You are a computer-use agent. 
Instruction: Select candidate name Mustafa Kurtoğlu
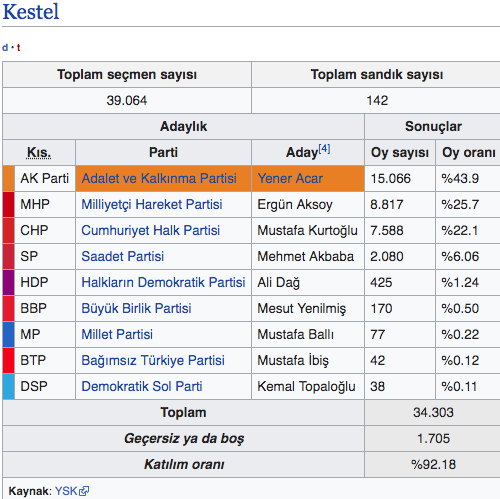coord(307,230)
